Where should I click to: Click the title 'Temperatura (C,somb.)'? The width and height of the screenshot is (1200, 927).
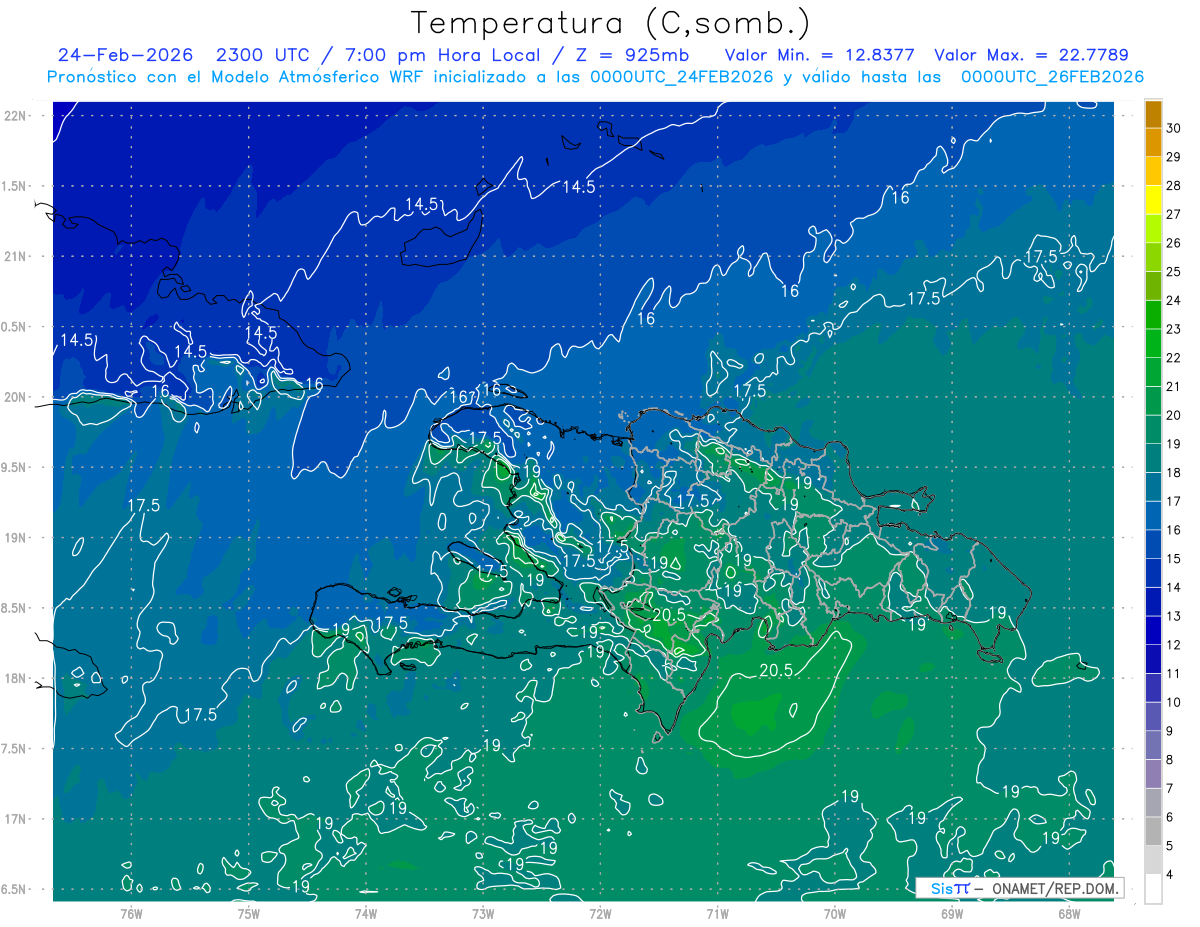point(611,24)
